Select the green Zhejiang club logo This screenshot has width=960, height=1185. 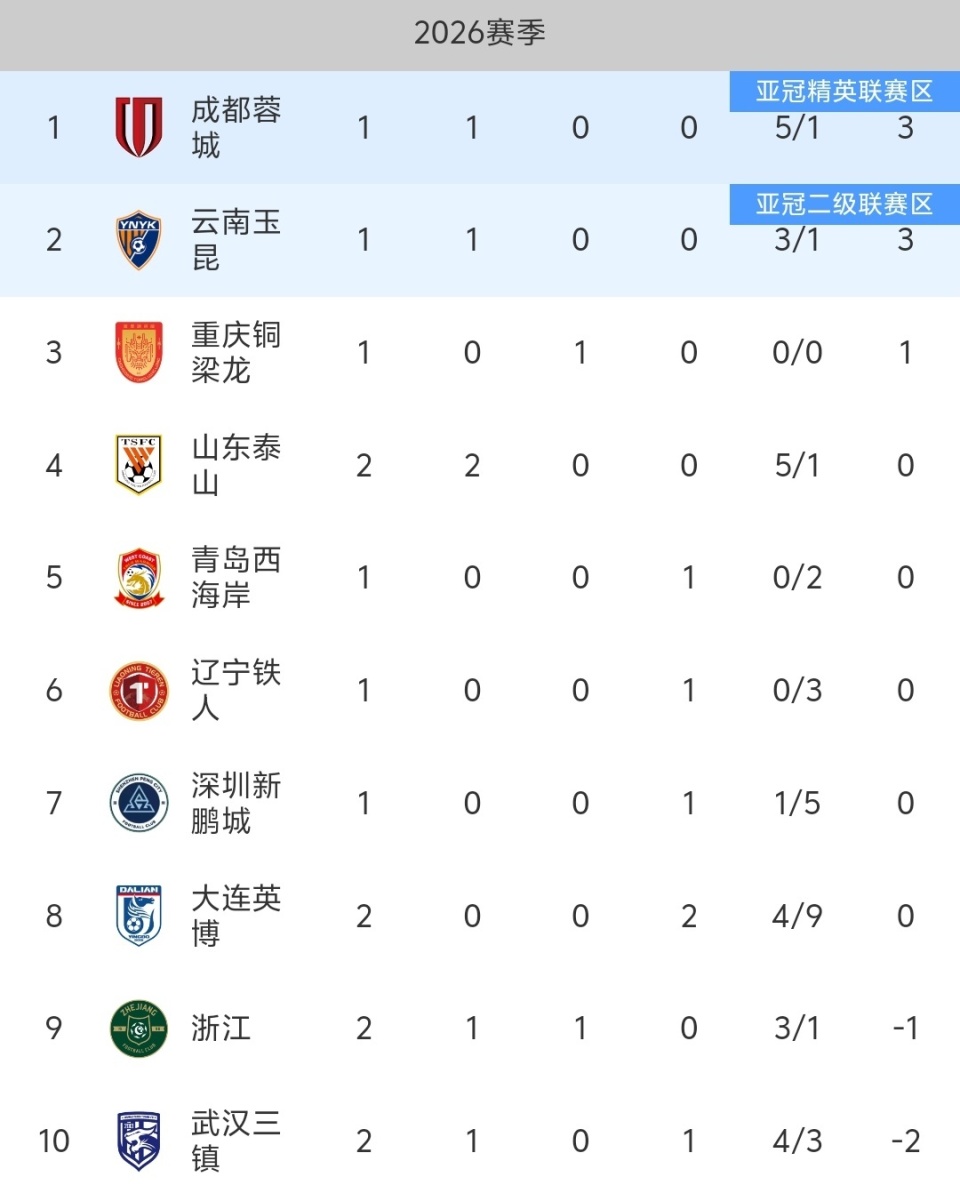(138, 1028)
